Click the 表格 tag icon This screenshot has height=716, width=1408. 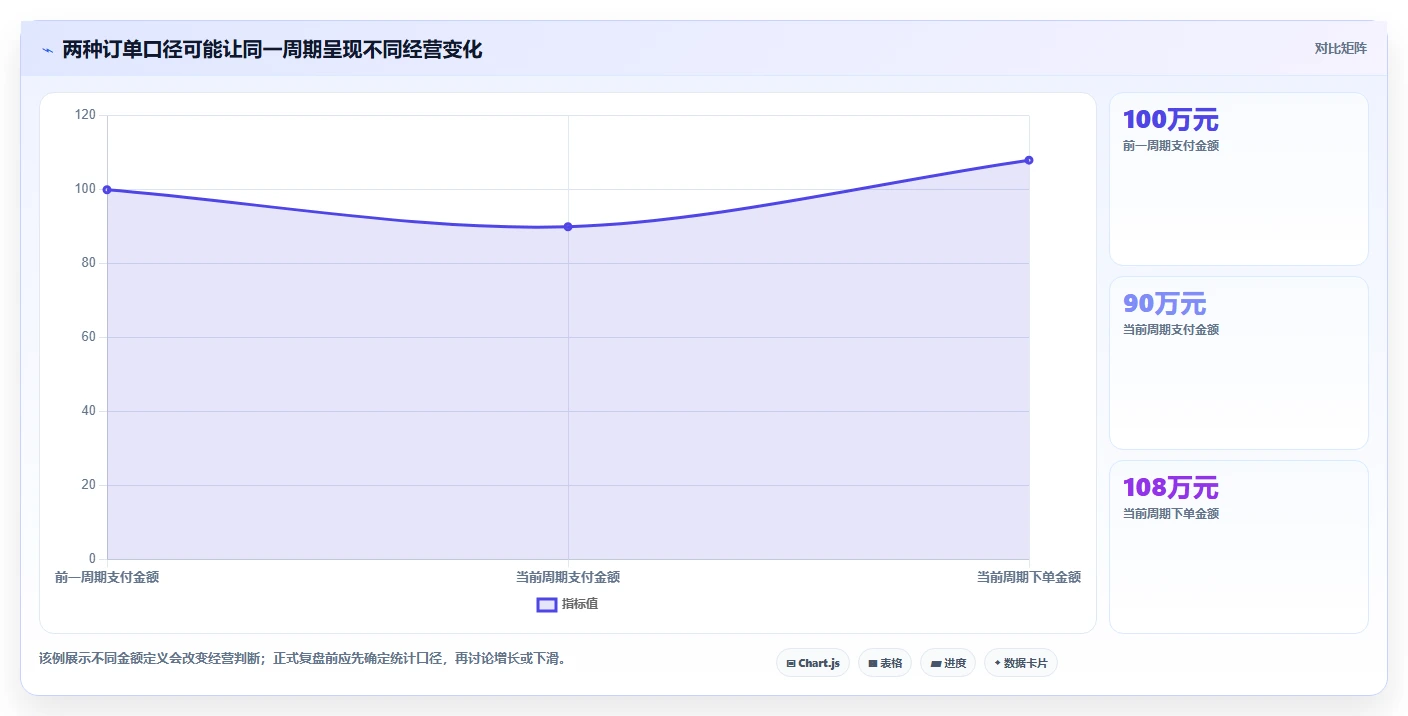(872, 663)
